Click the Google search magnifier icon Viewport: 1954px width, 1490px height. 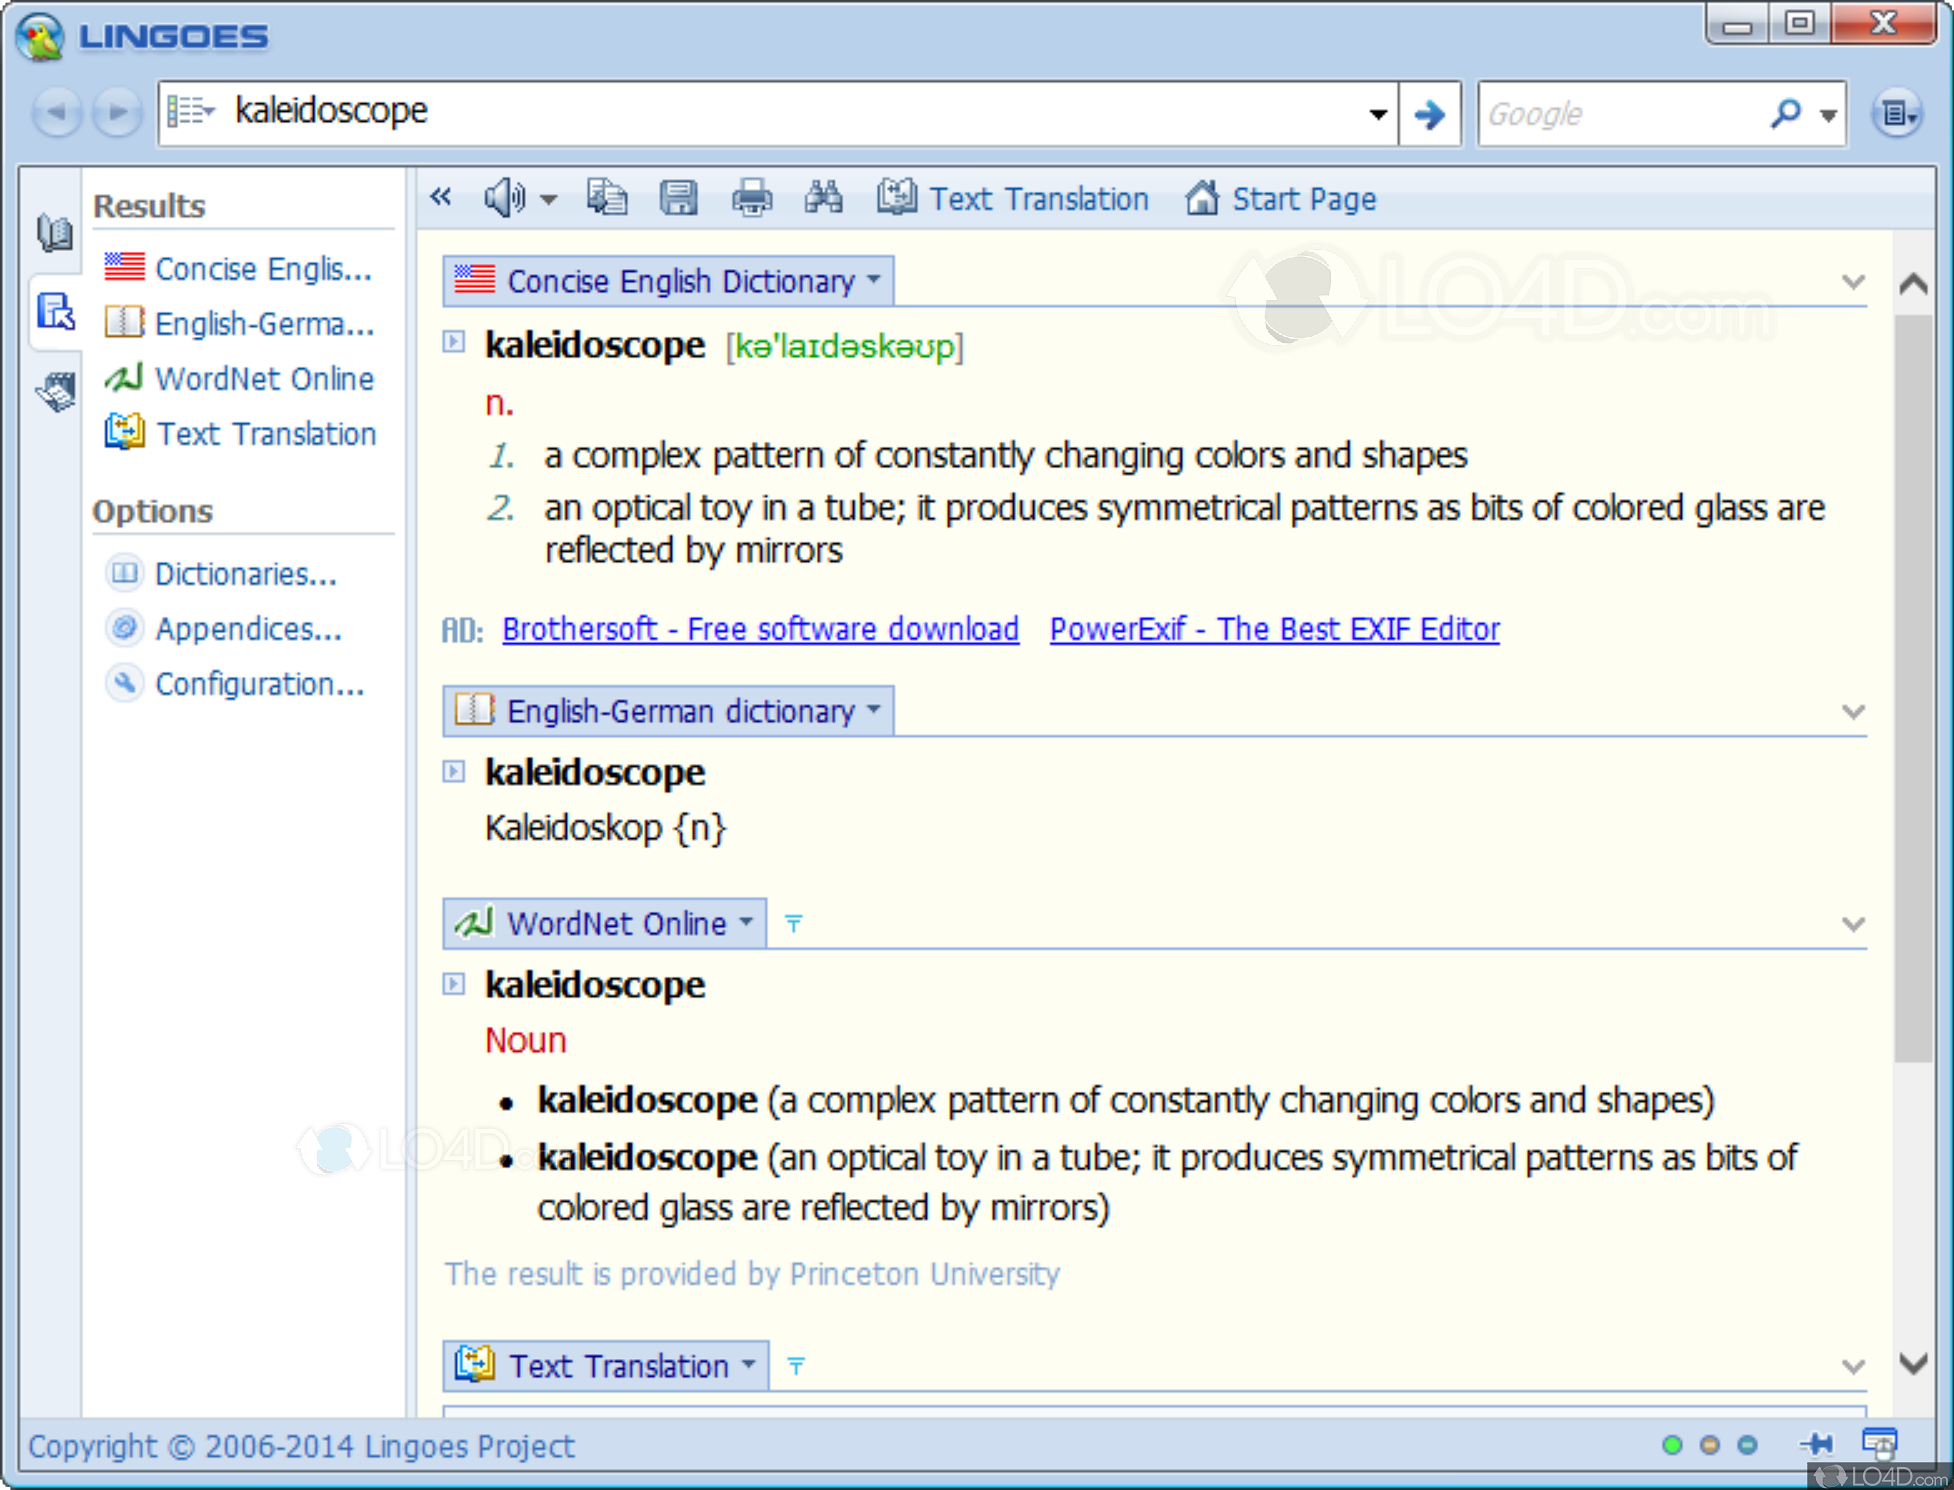pos(1785,113)
